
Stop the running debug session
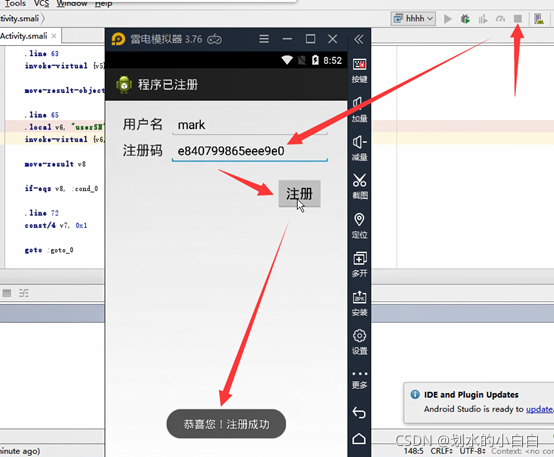click(518, 18)
